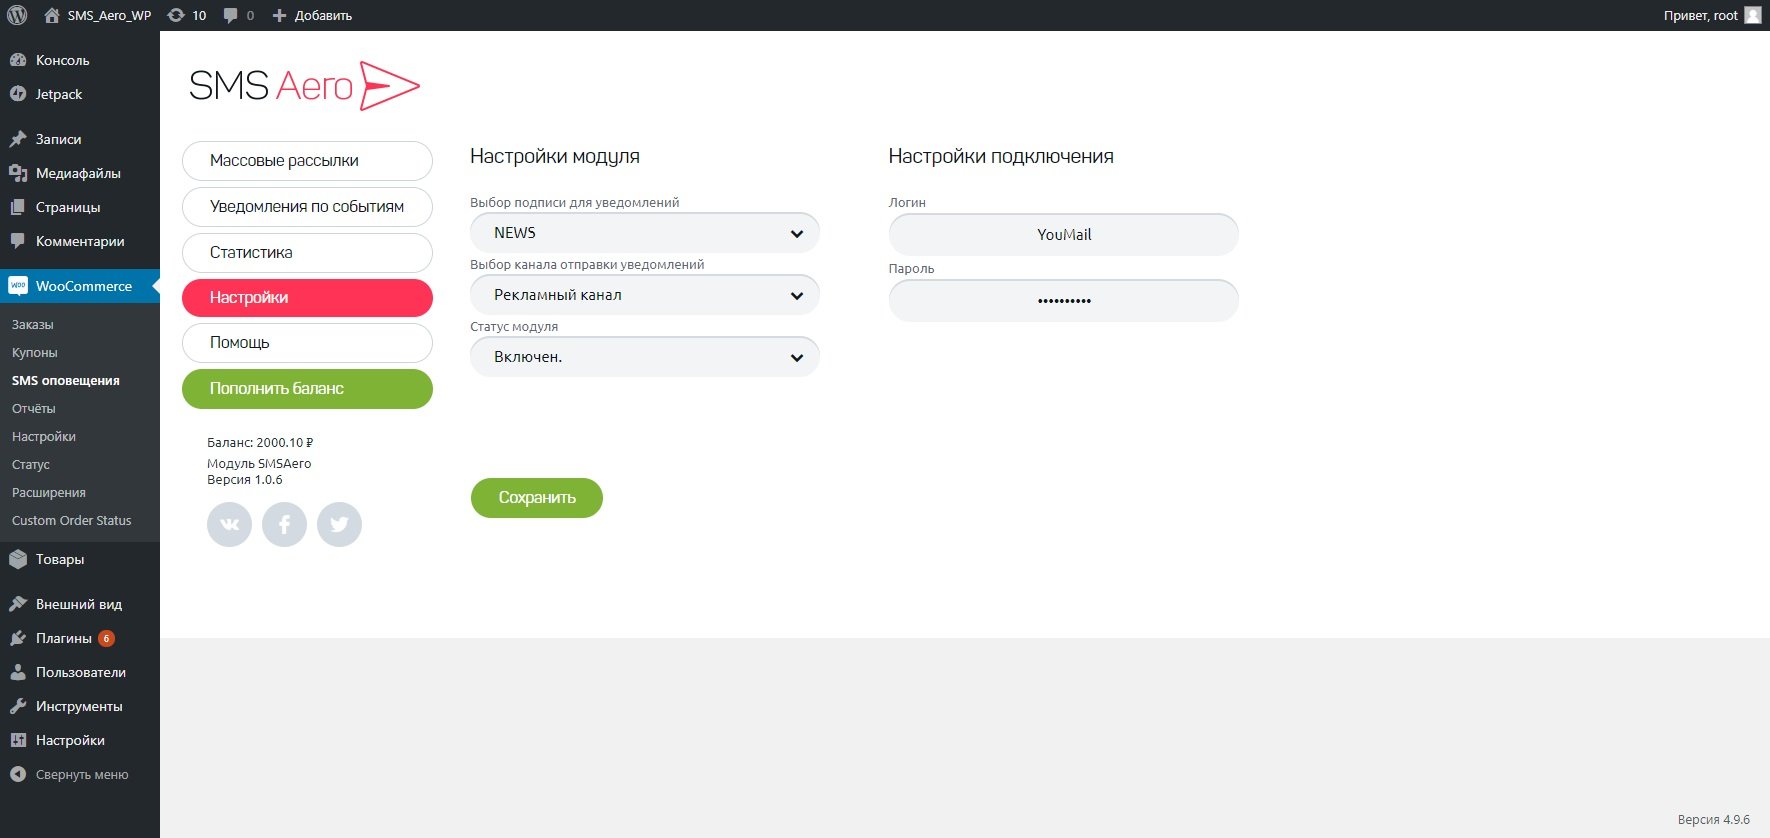The height and width of the screenshot is (838, 1770).
Task: Open the Медиафайлы media menu
Action: 80,173
